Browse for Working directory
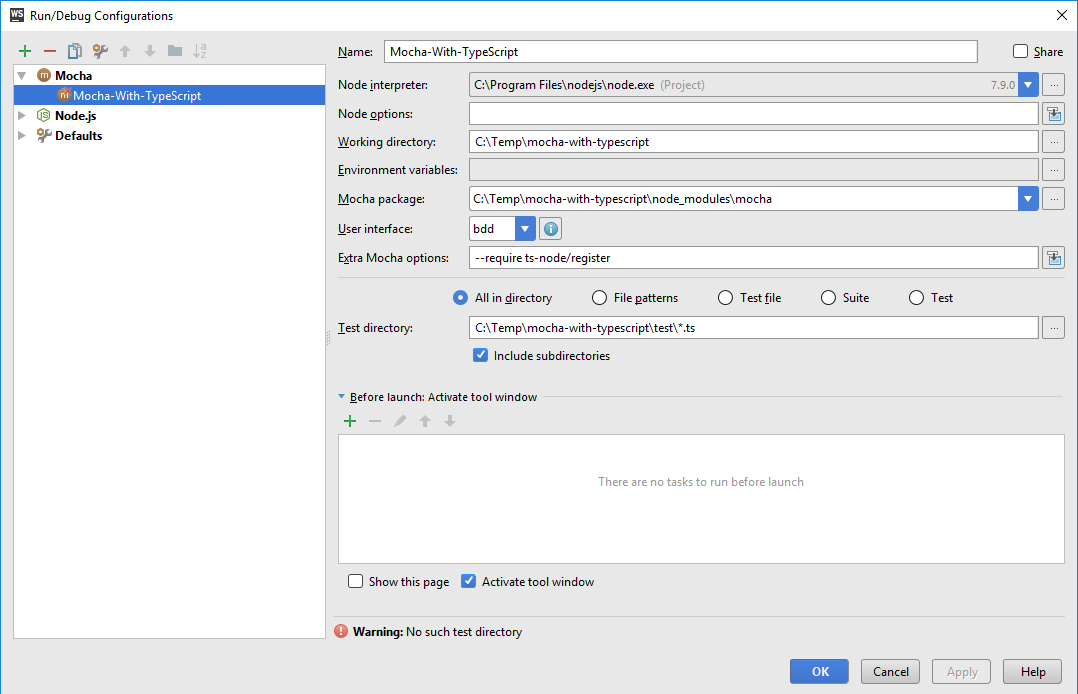Viewport: 1078px width, 694px height. pos(1053,142)
